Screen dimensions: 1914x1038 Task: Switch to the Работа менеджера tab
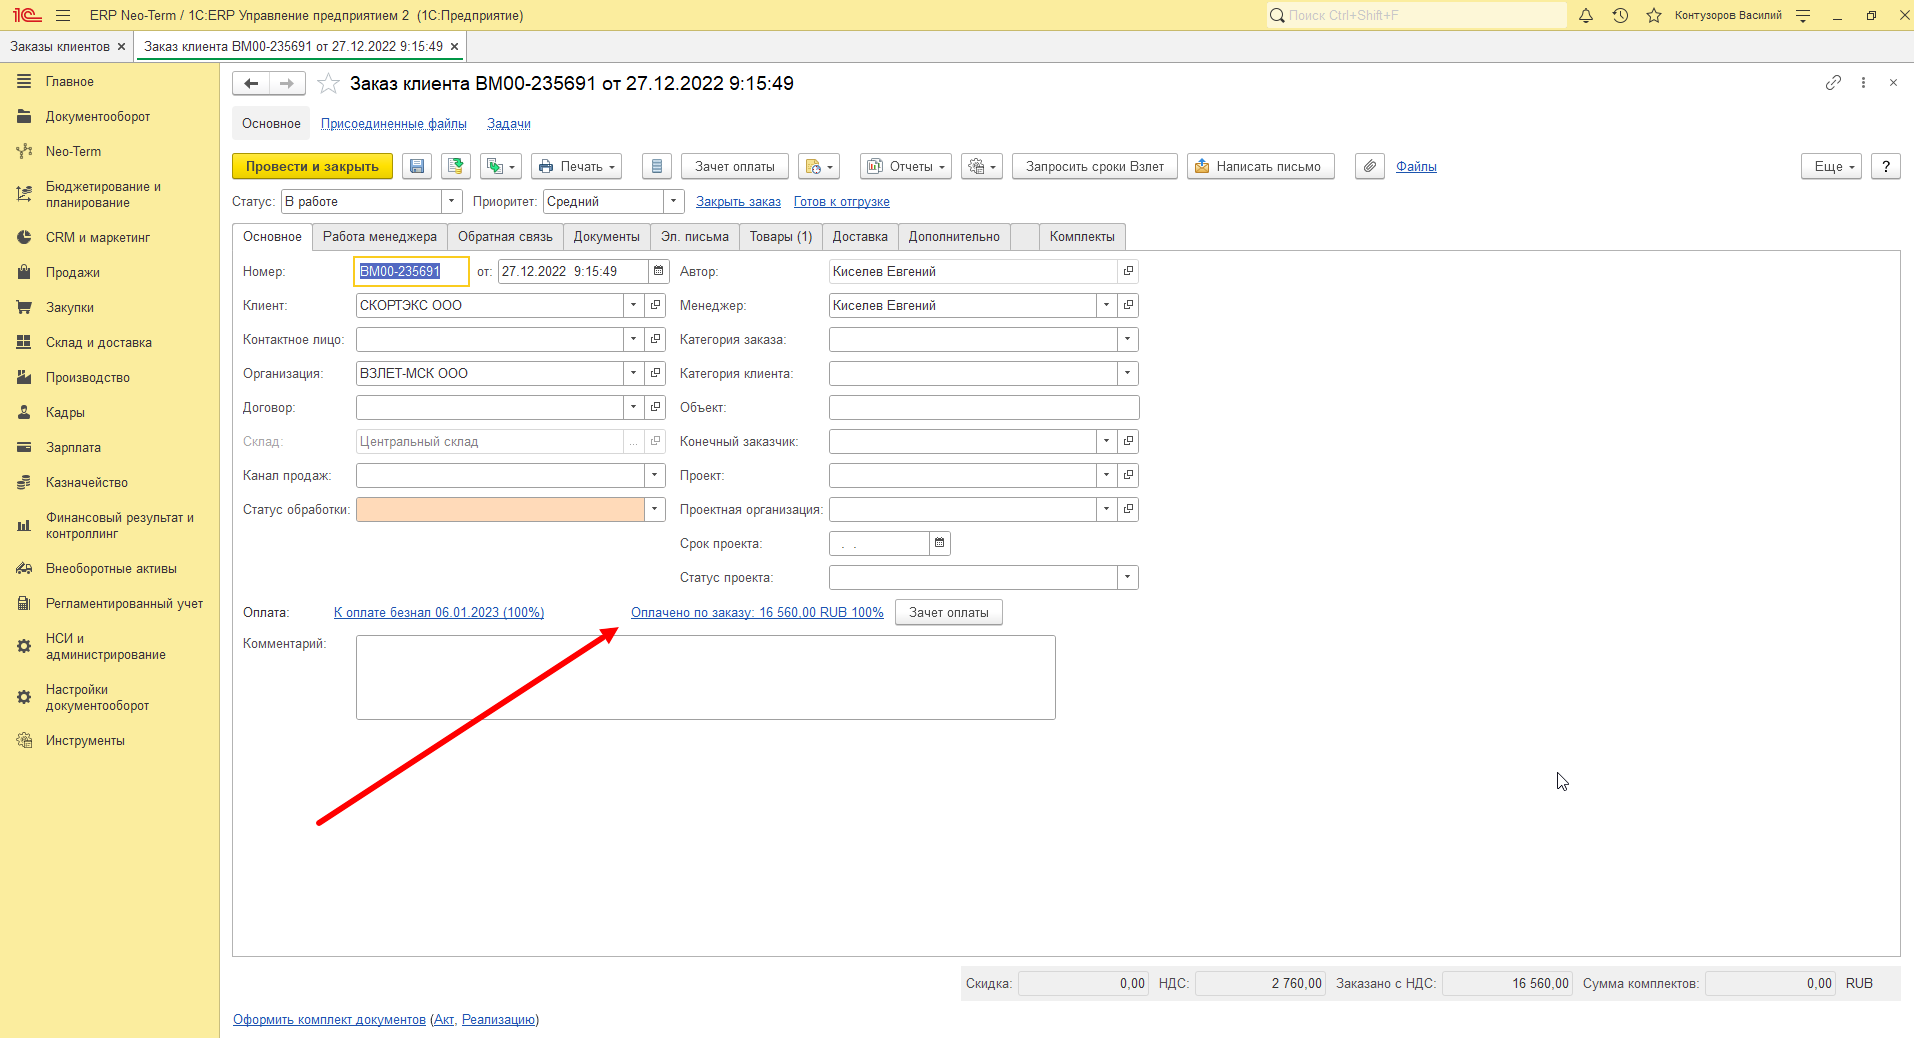coord(380,237)
